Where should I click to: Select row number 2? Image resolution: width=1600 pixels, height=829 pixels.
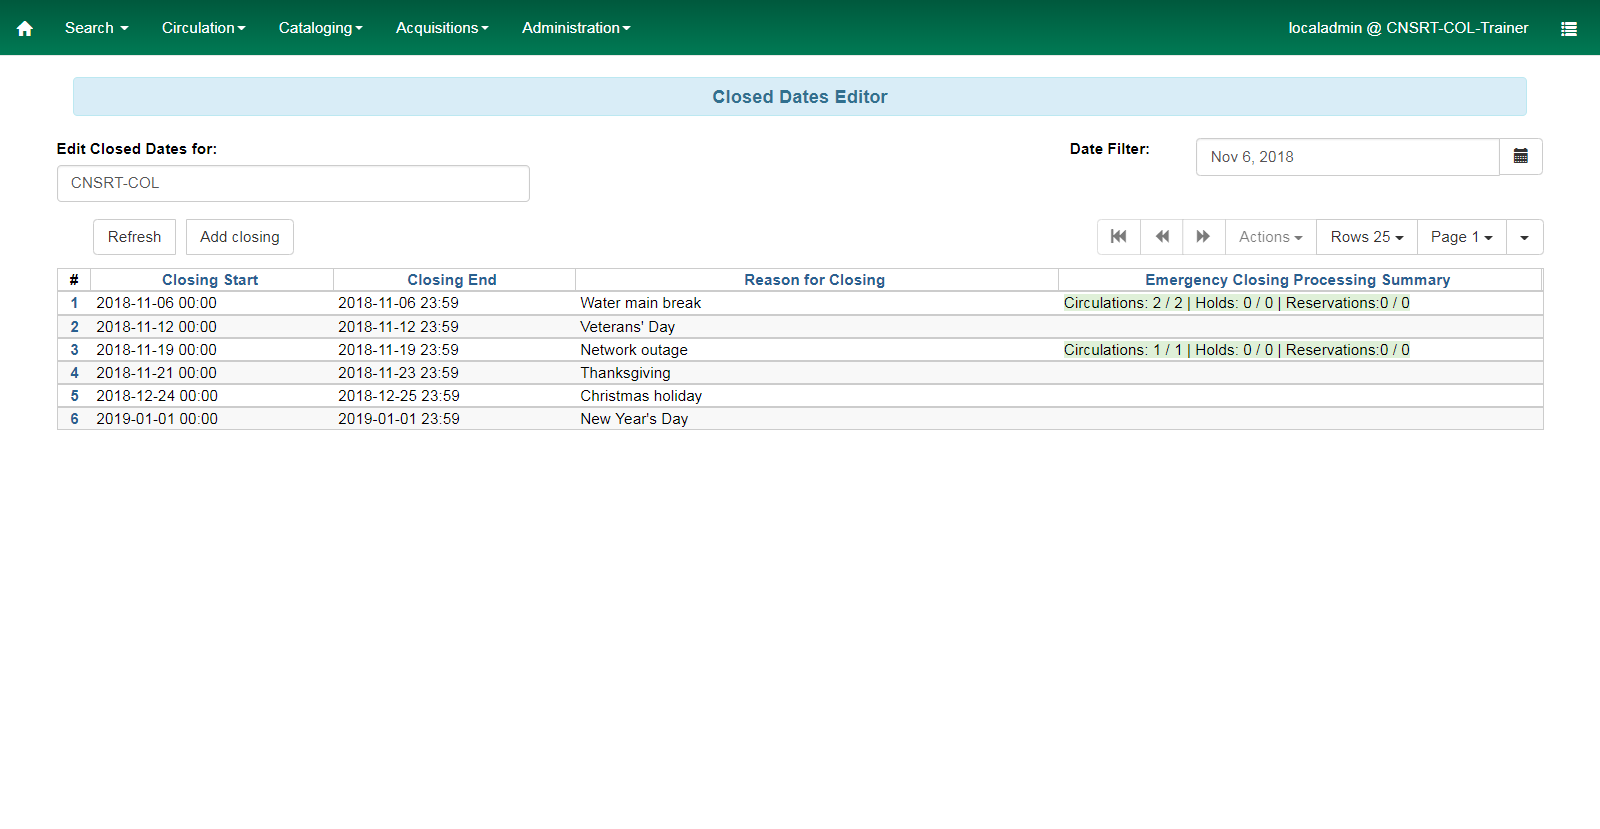click(x=74, y=327)
